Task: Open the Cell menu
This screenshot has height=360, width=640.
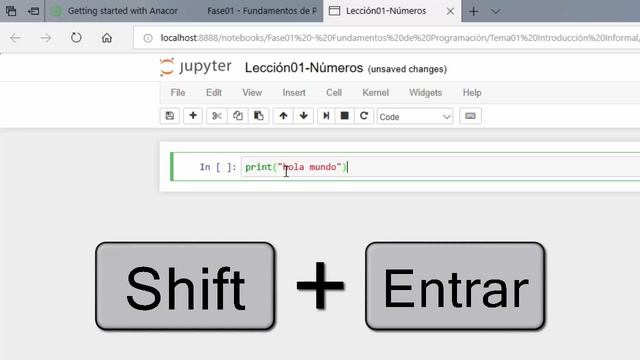Action: [334, 93]
